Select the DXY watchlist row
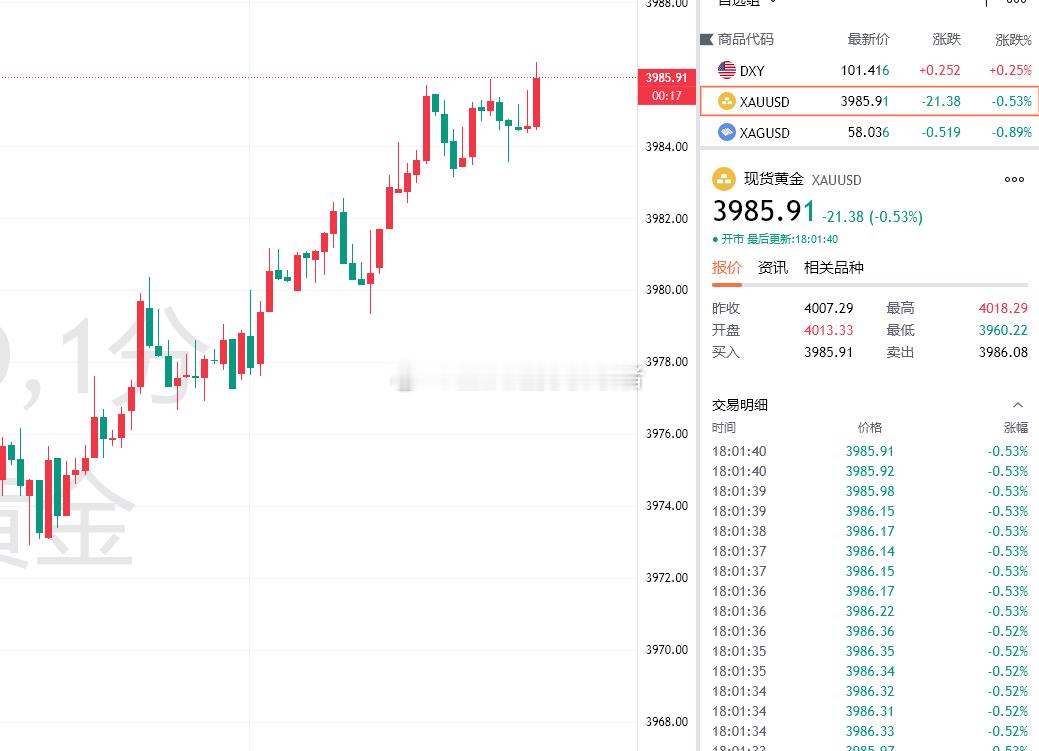 click(x=869, y=70)
